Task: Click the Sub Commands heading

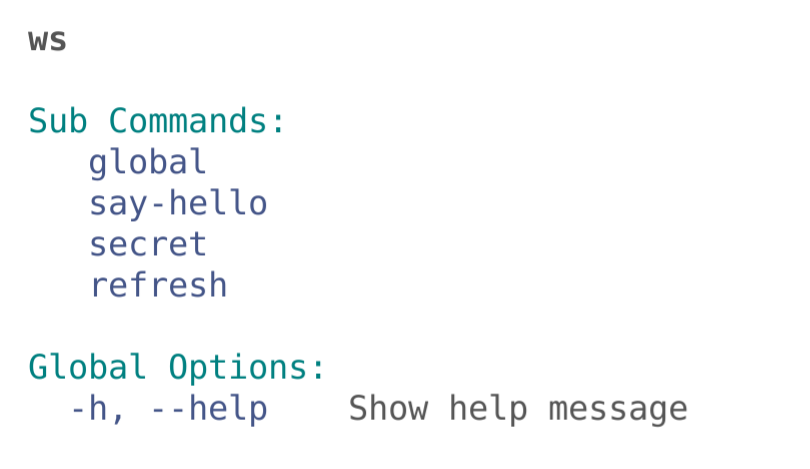Action: coord(157,122)
